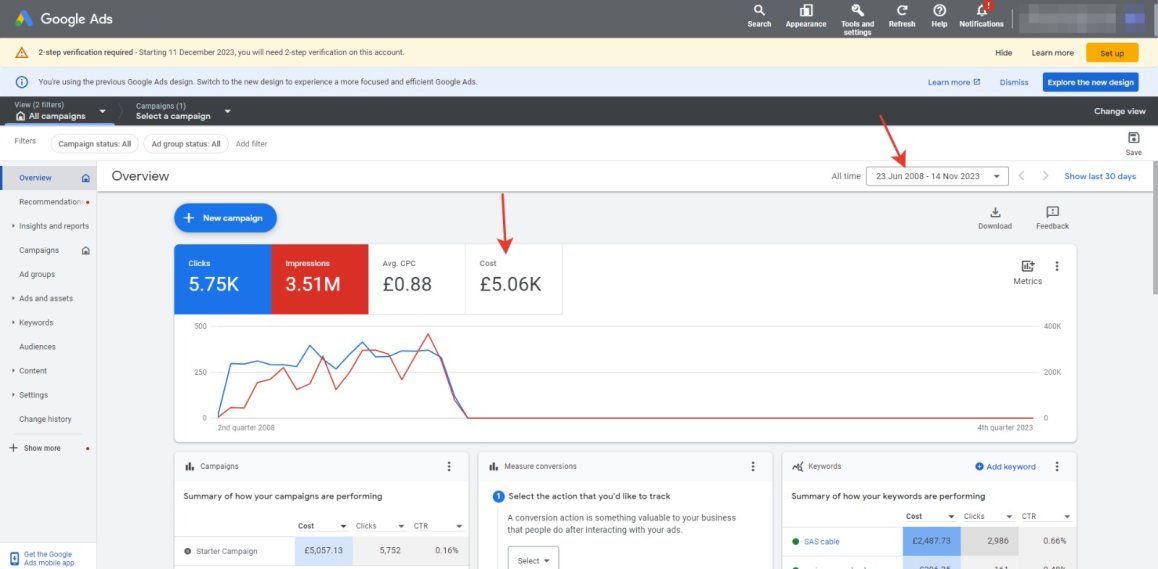The height and width of the screenshot is (569, 1158).
Task: Open Cost column dropdown in Keywords card
Action: tap(951, 517)
